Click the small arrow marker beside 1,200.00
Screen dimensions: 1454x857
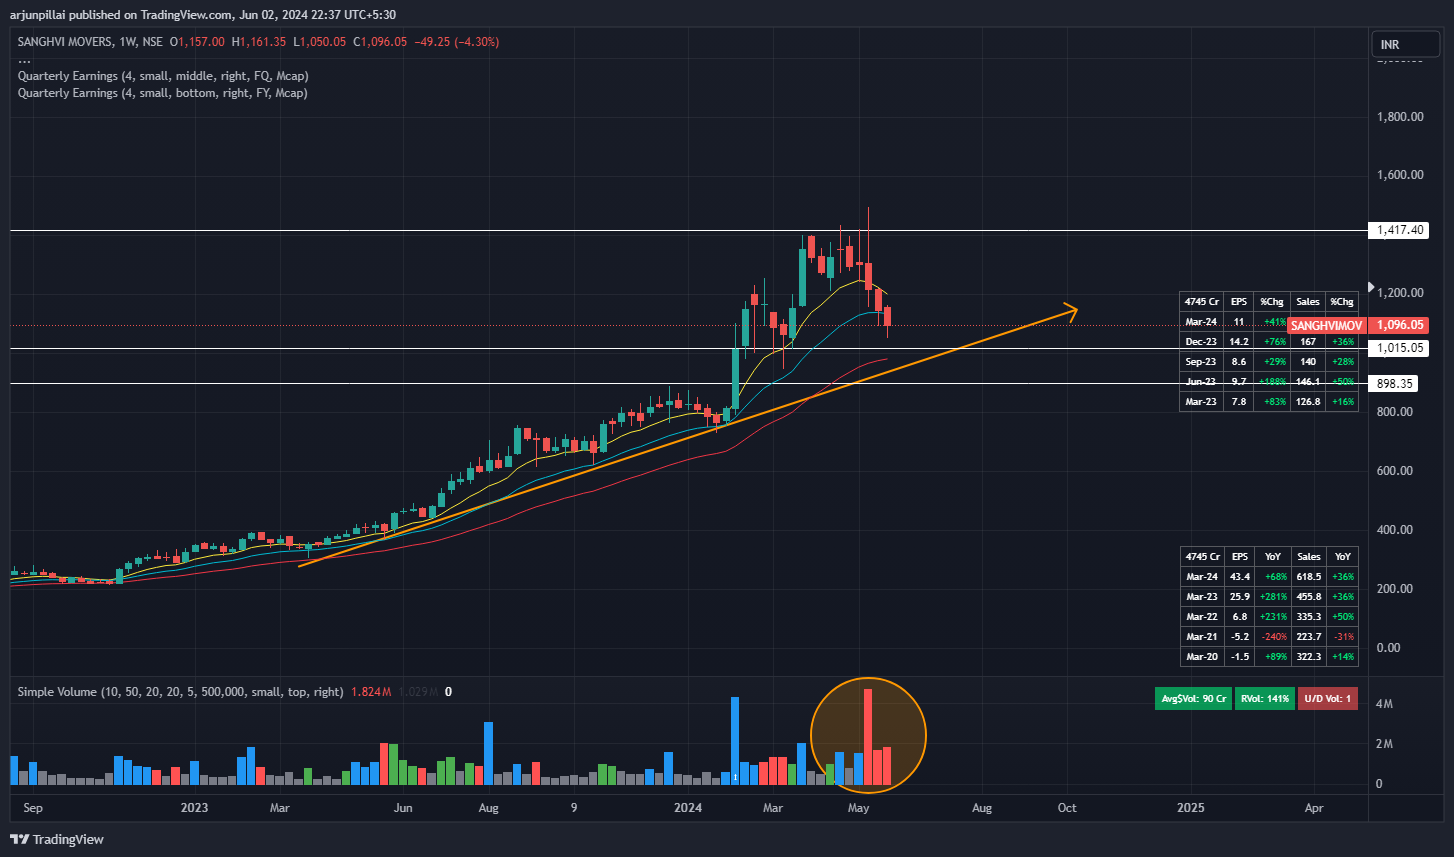(x=1370, y=286)
